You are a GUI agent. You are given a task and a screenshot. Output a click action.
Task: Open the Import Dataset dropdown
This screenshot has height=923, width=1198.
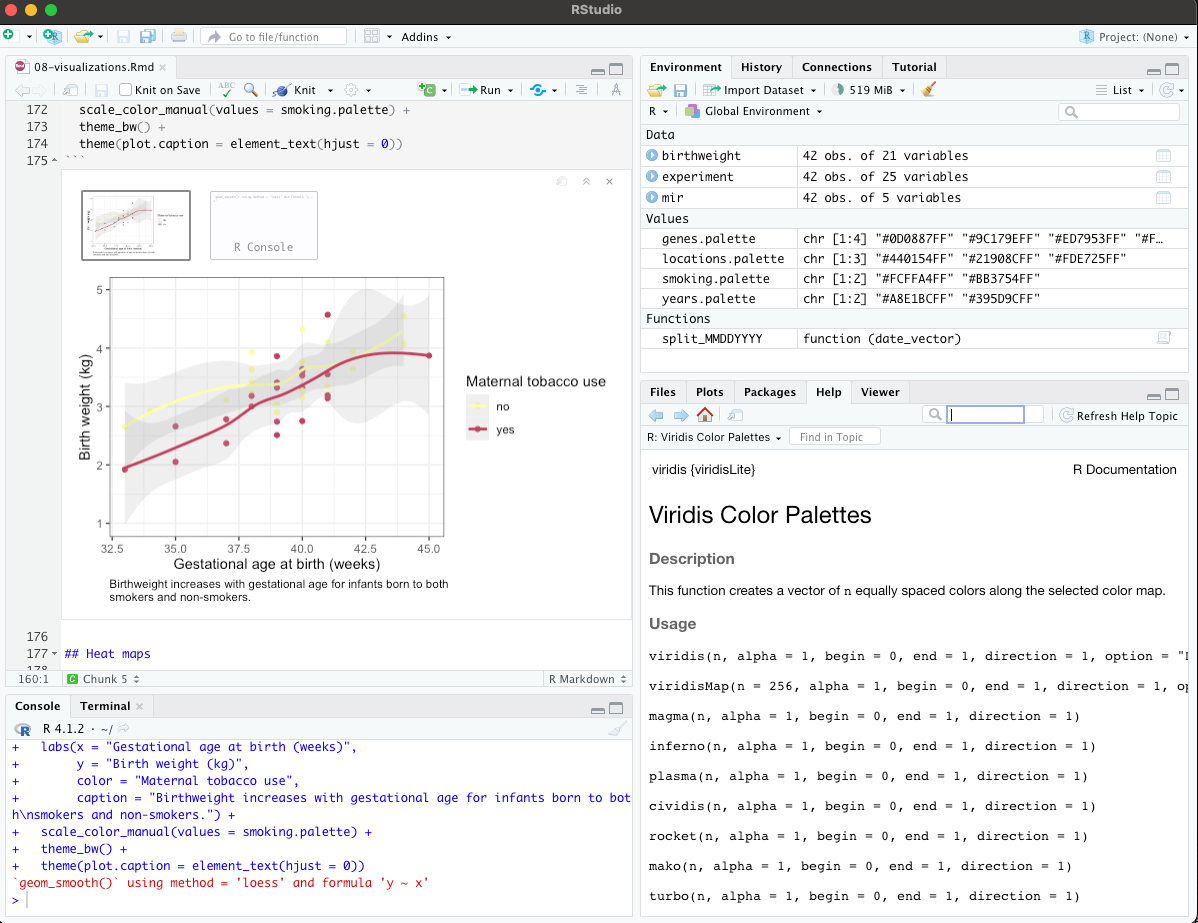point(759,89)
